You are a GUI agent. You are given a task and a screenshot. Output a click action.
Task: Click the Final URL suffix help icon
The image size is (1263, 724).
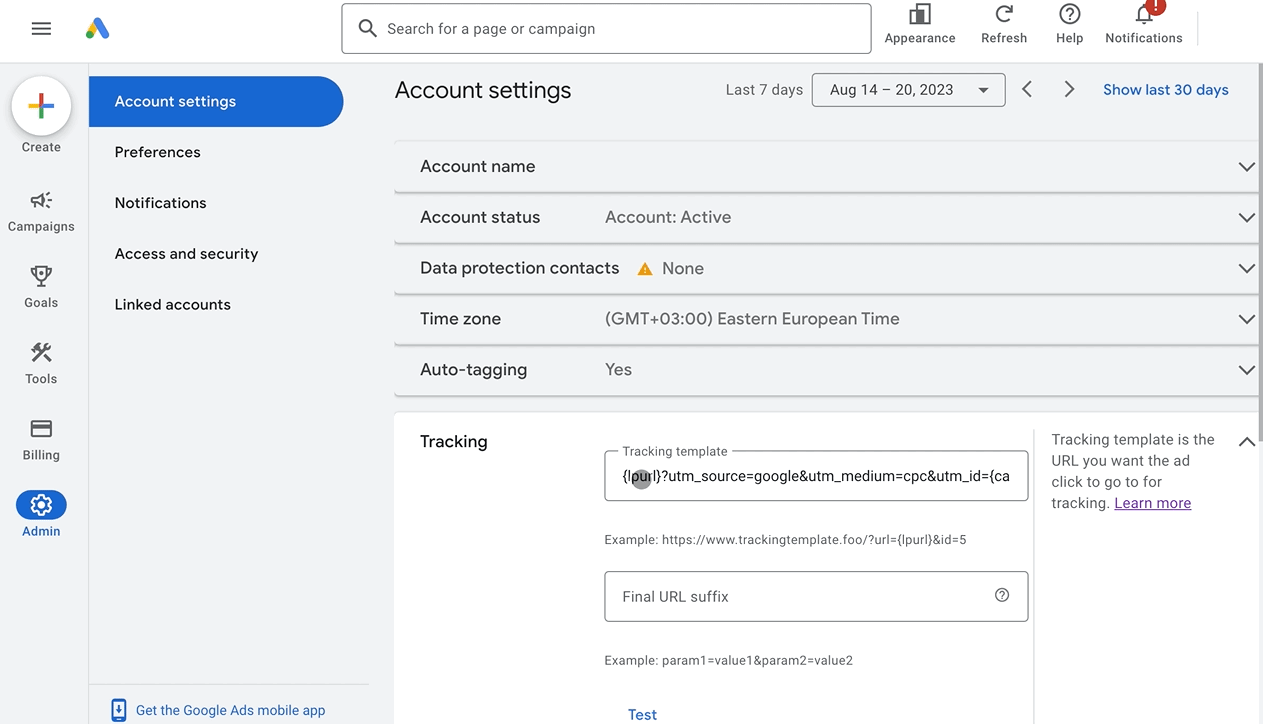pyautogui.click(x=1002, y=595)
